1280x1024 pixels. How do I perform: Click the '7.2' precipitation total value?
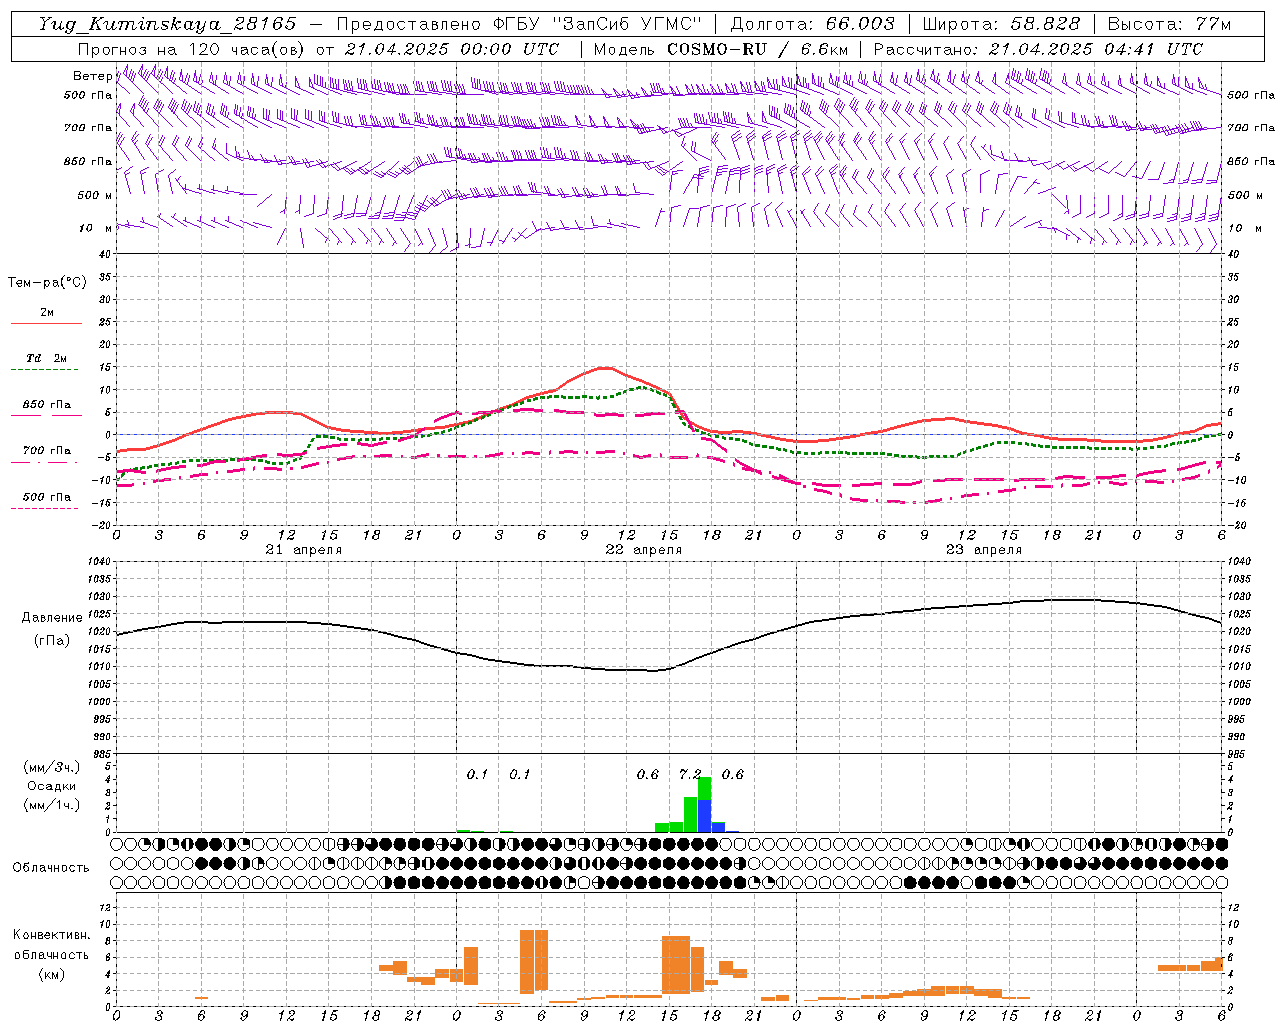690,774
